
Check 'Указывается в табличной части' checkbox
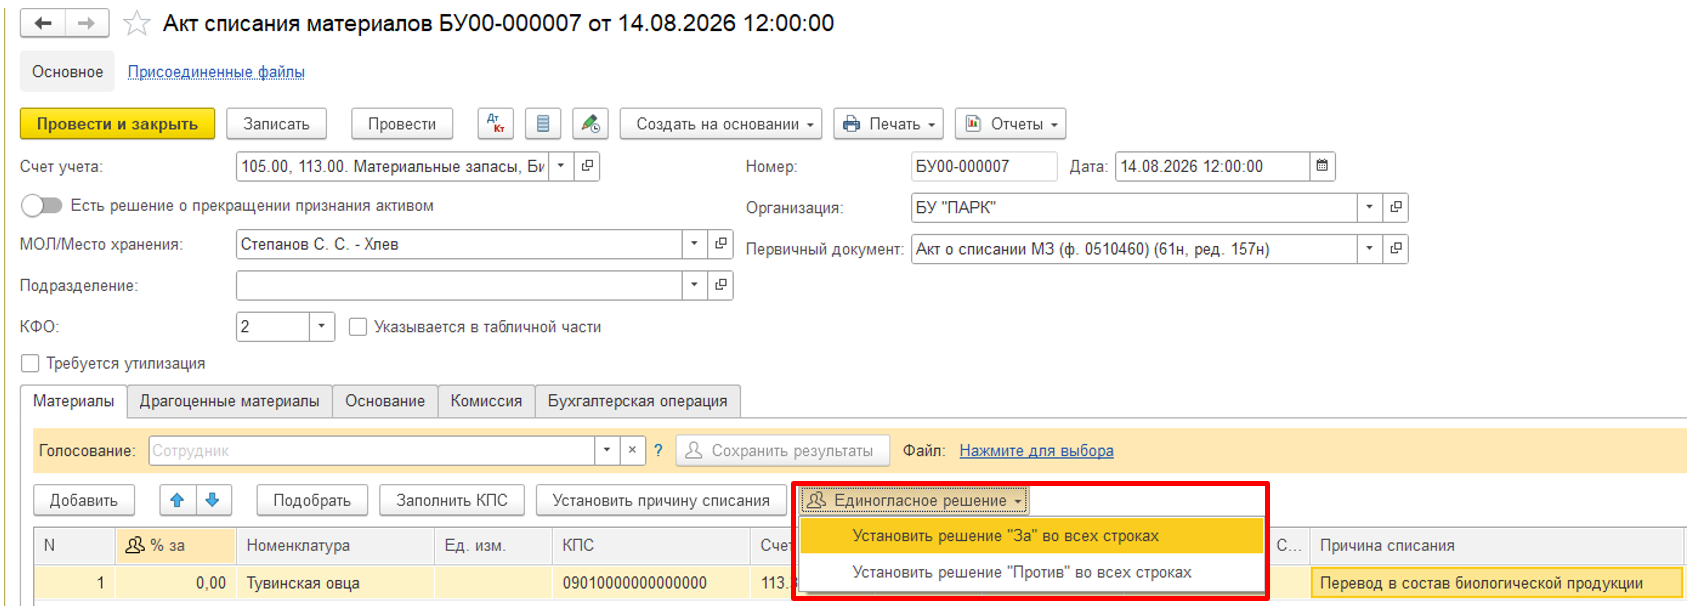[357, 327]
